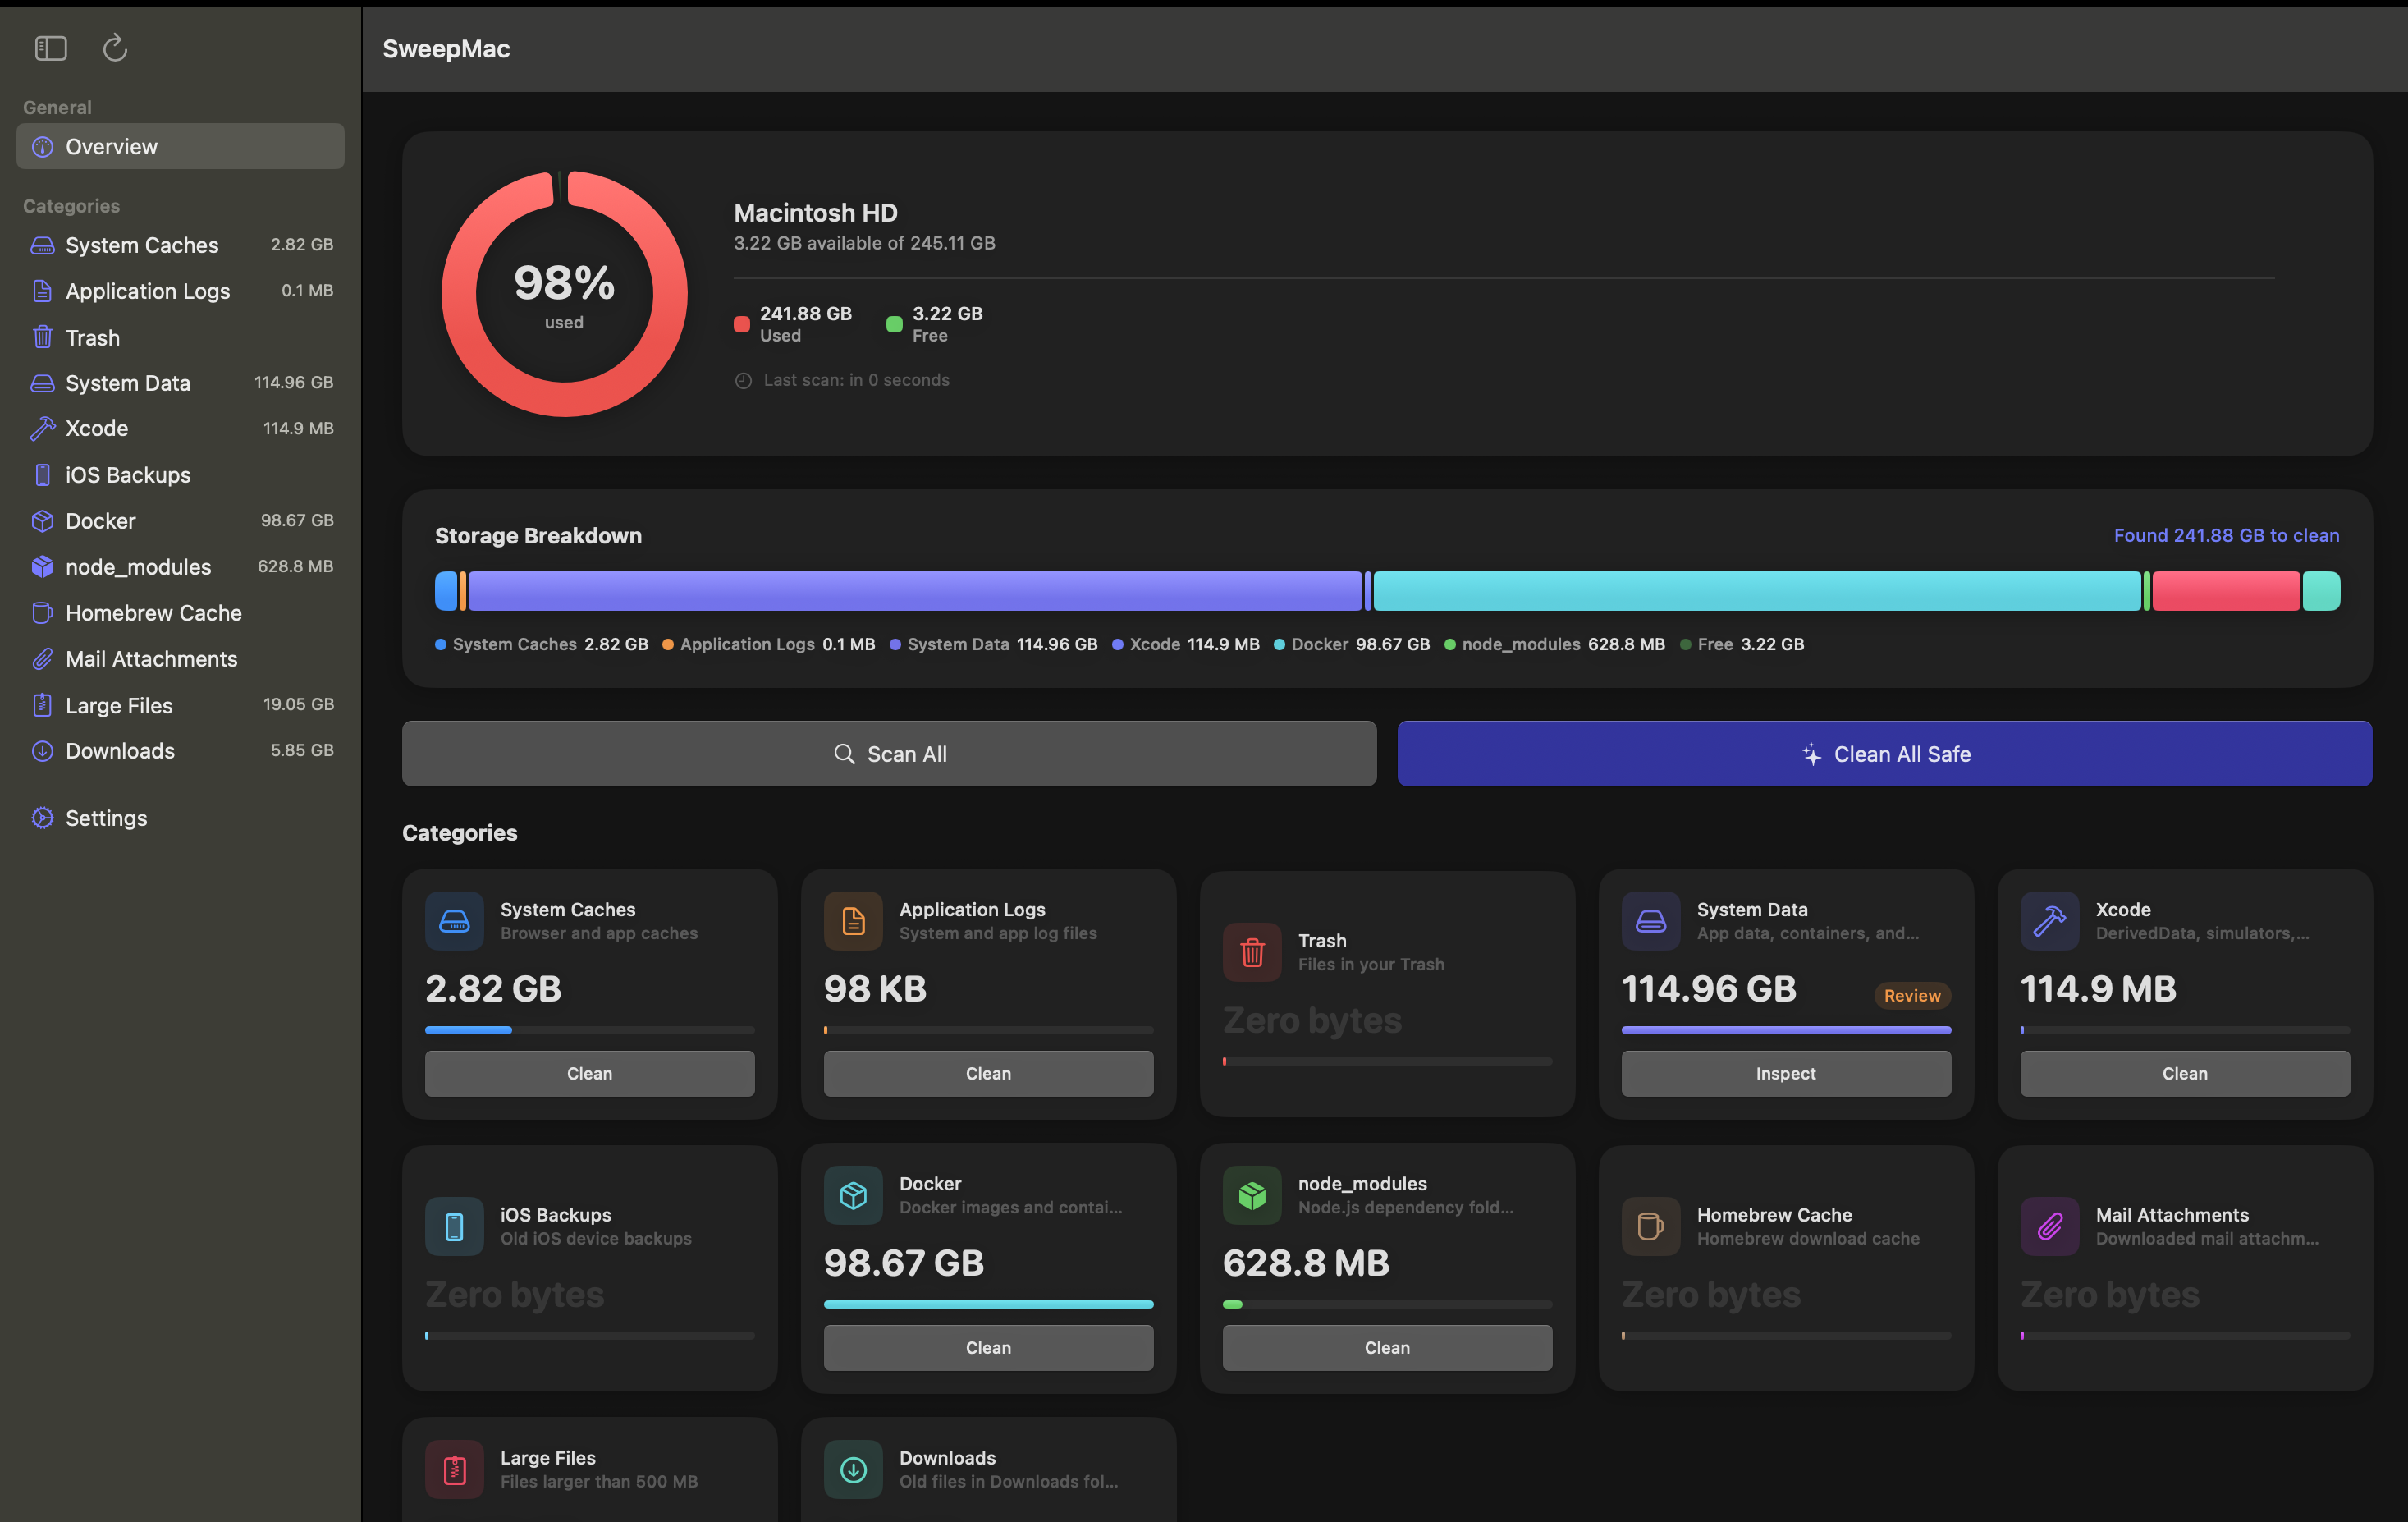The width and height of the screenshot is (2408, 1522).
Task: Click the Found 241.88 GB to clean link
Action: (x=2225, y=535)
